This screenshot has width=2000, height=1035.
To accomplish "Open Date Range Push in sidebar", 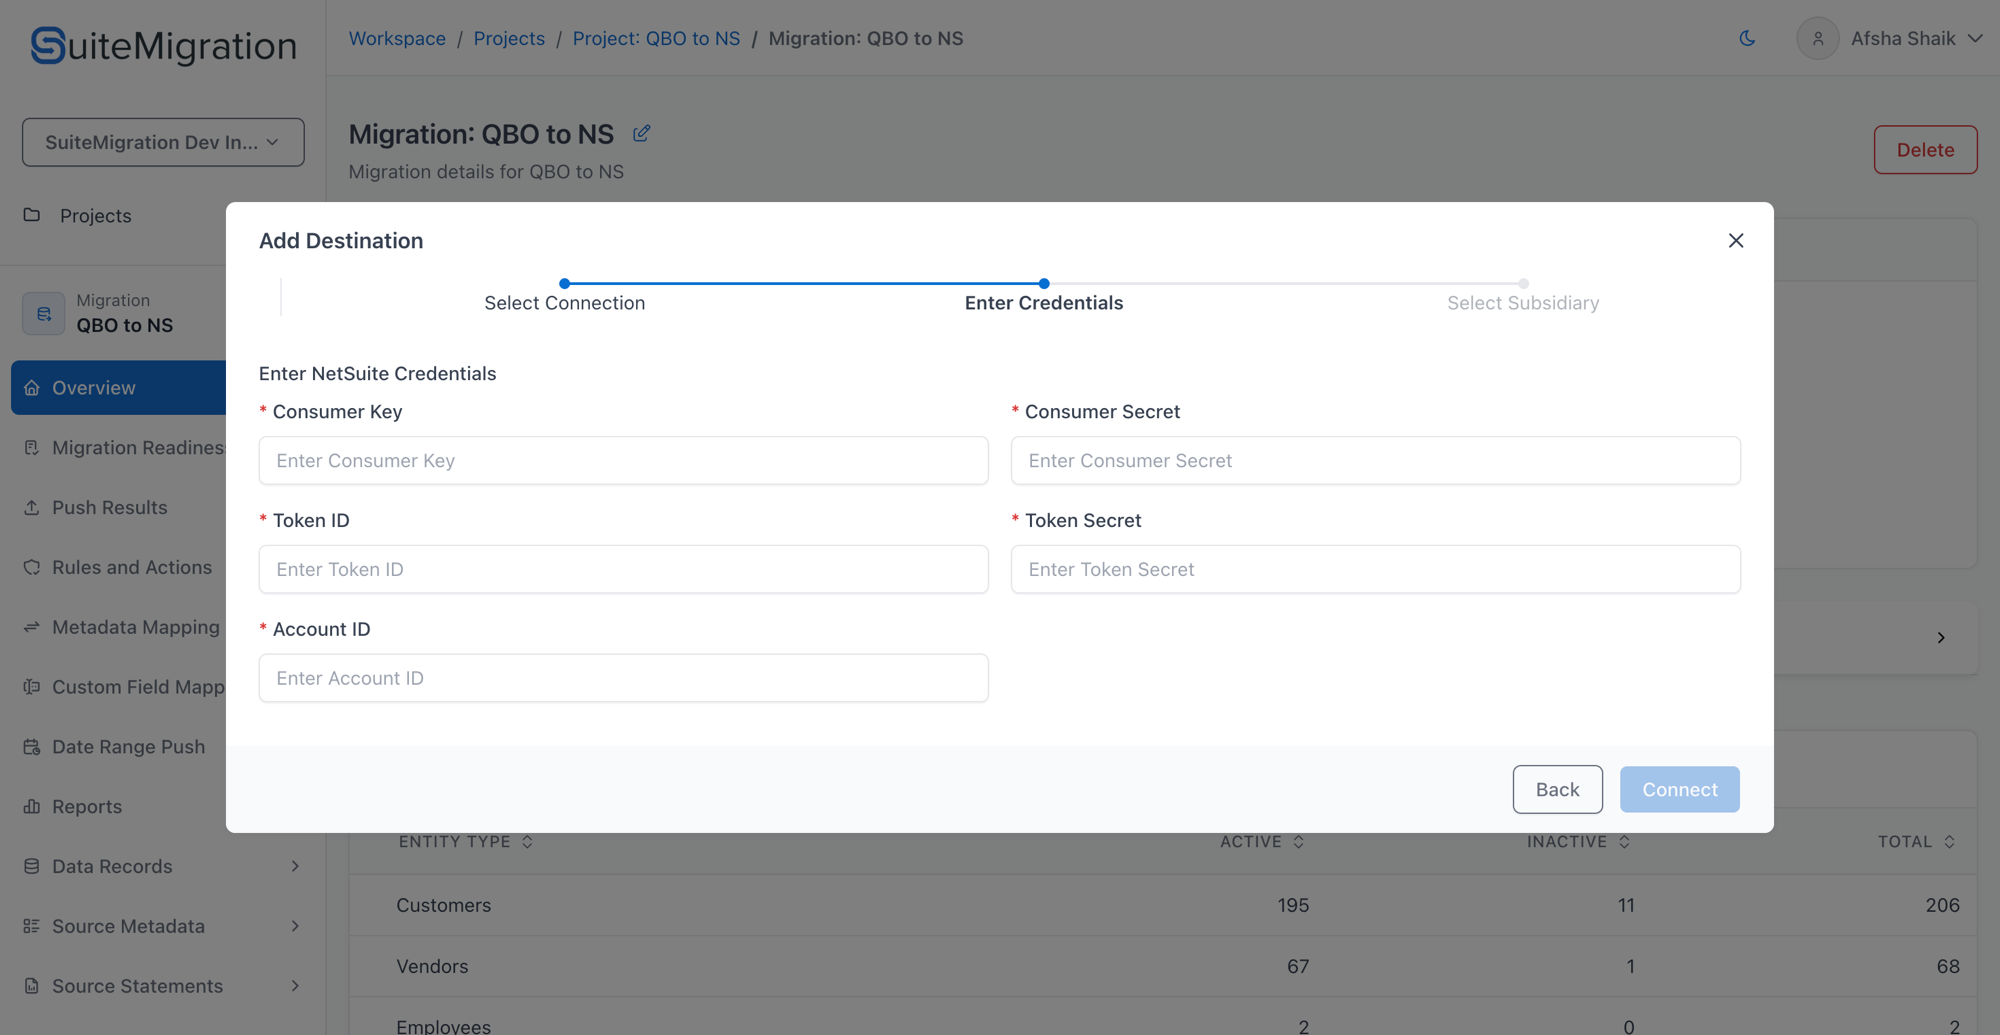I will point(128,747).
